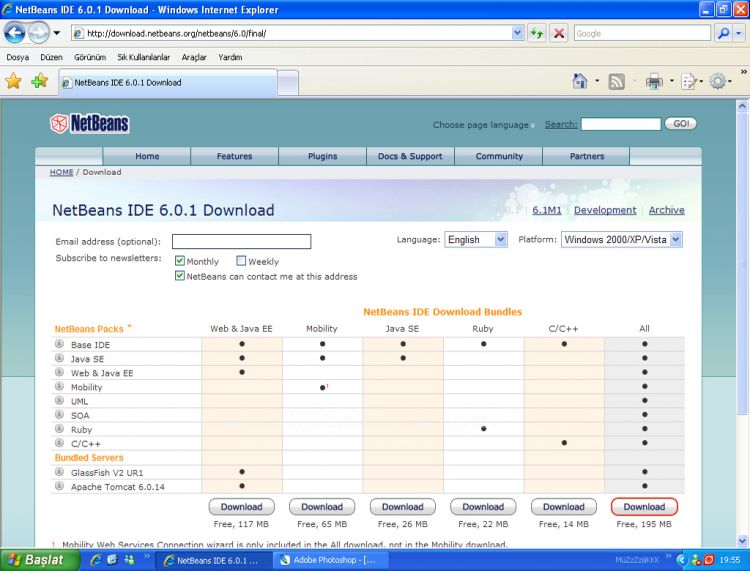Viewport: 750px width, 571px height.
Task: Click the Refresh page icon
Action: tap(537, 33)
